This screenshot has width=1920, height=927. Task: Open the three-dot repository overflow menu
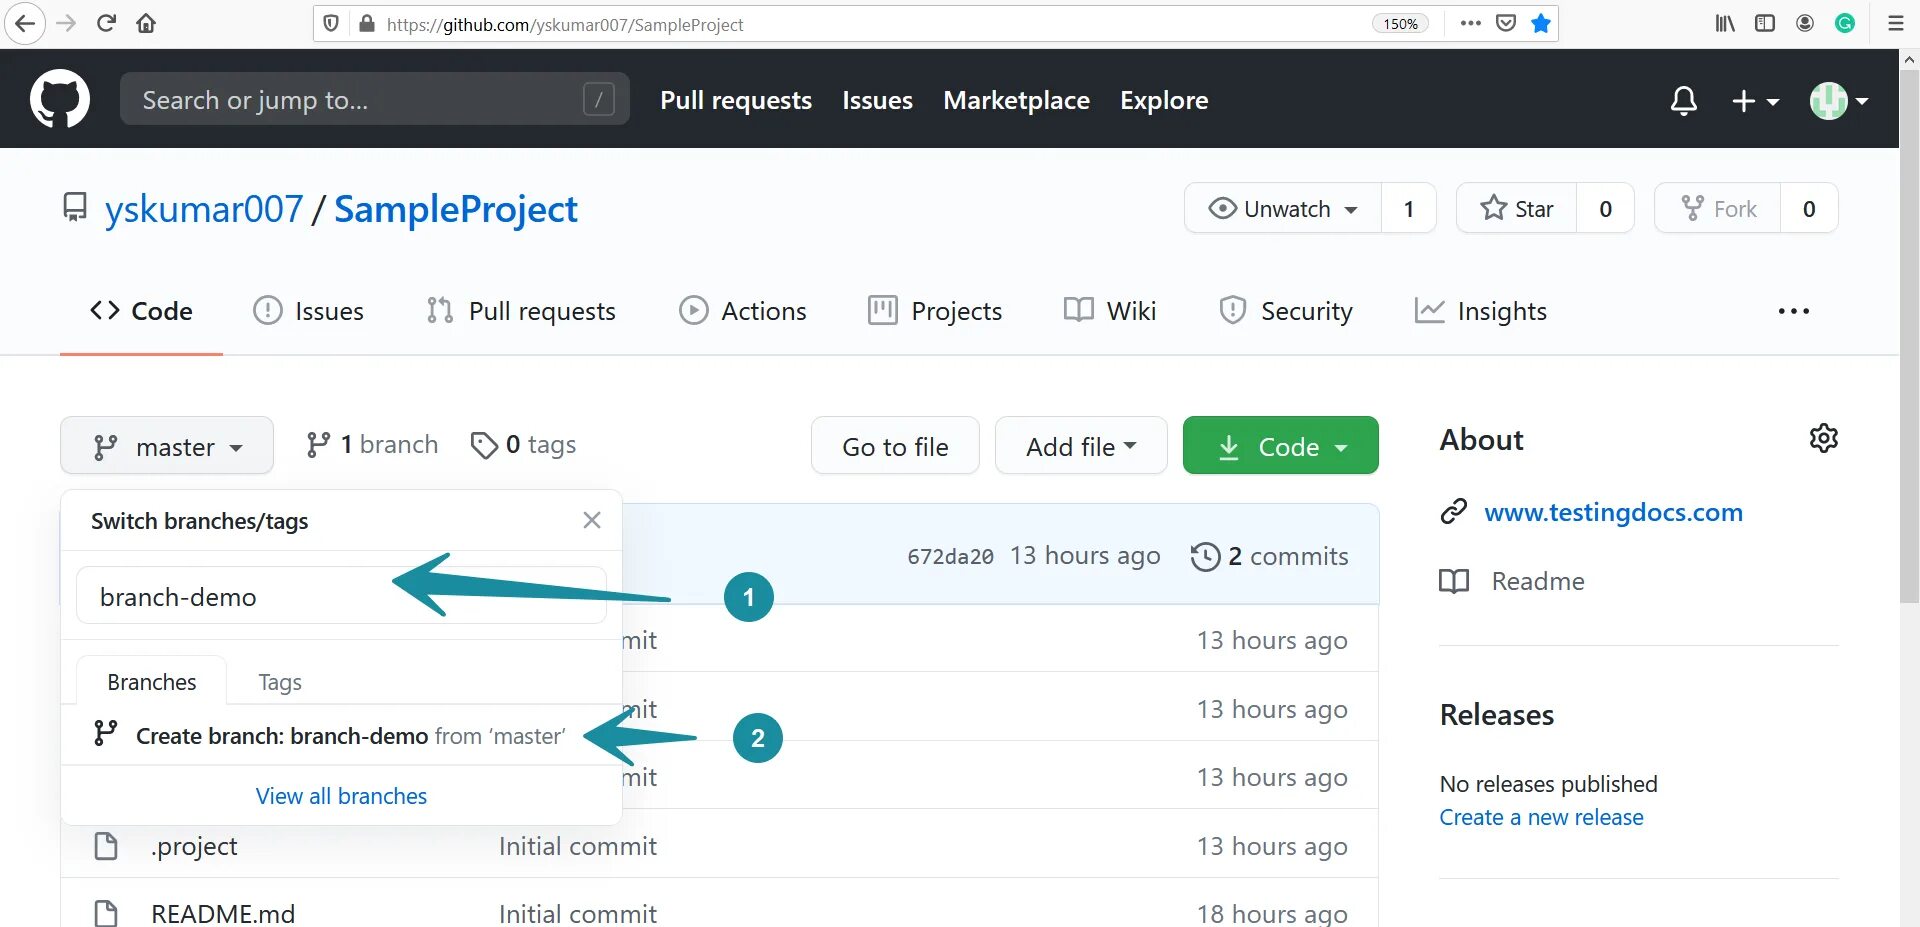(1793, 311)
